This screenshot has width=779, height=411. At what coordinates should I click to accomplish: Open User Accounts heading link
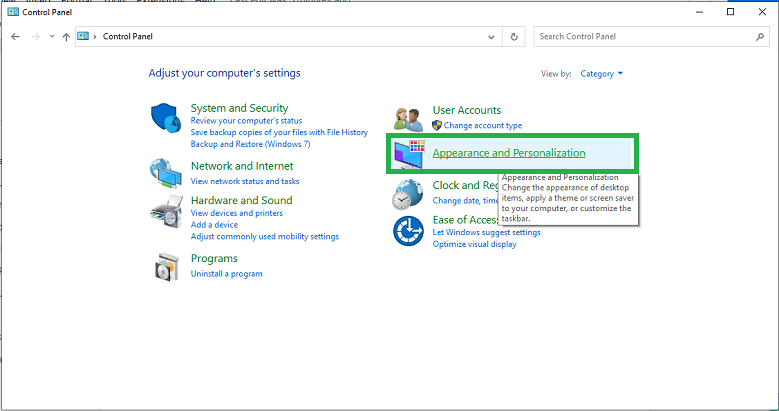467,110
